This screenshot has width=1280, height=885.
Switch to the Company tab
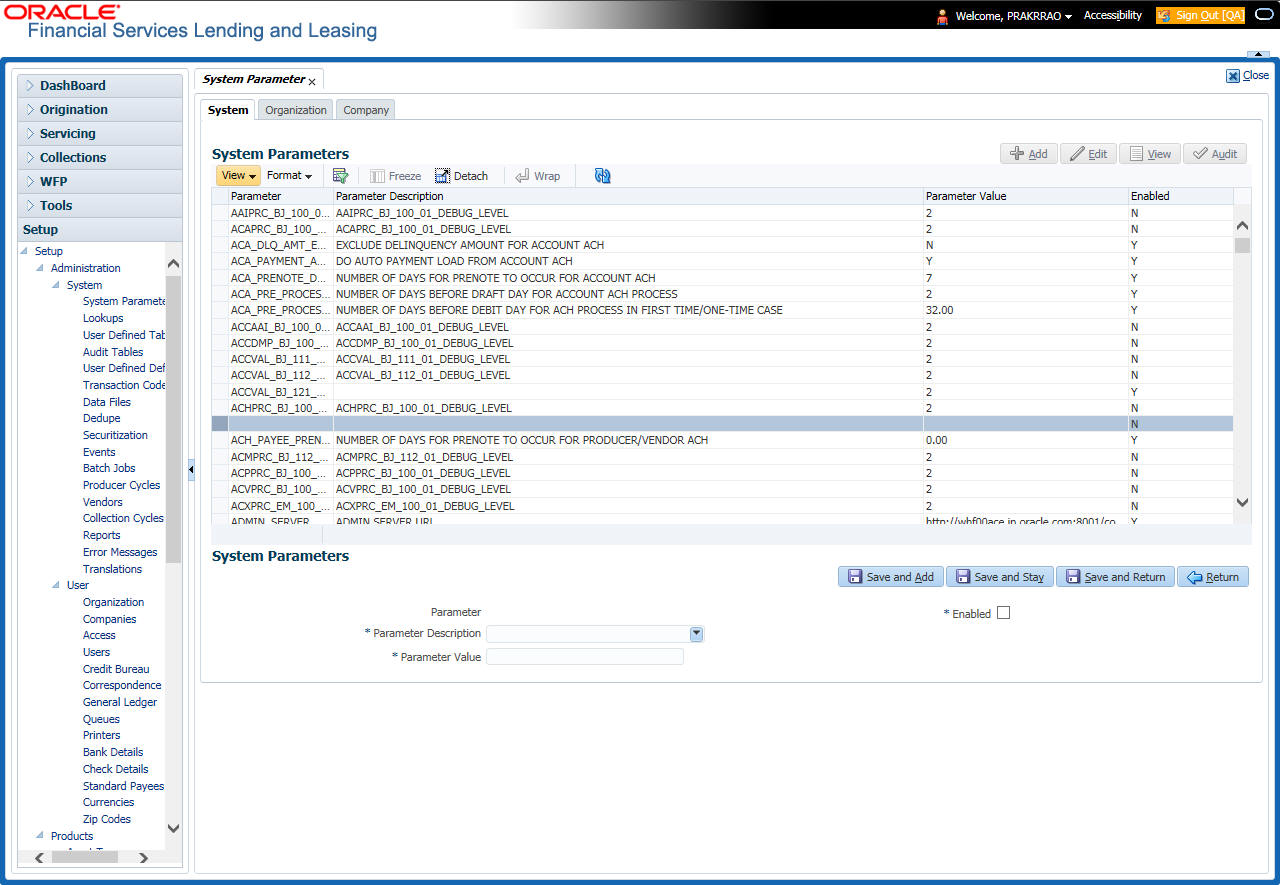(x=366, y=110)
